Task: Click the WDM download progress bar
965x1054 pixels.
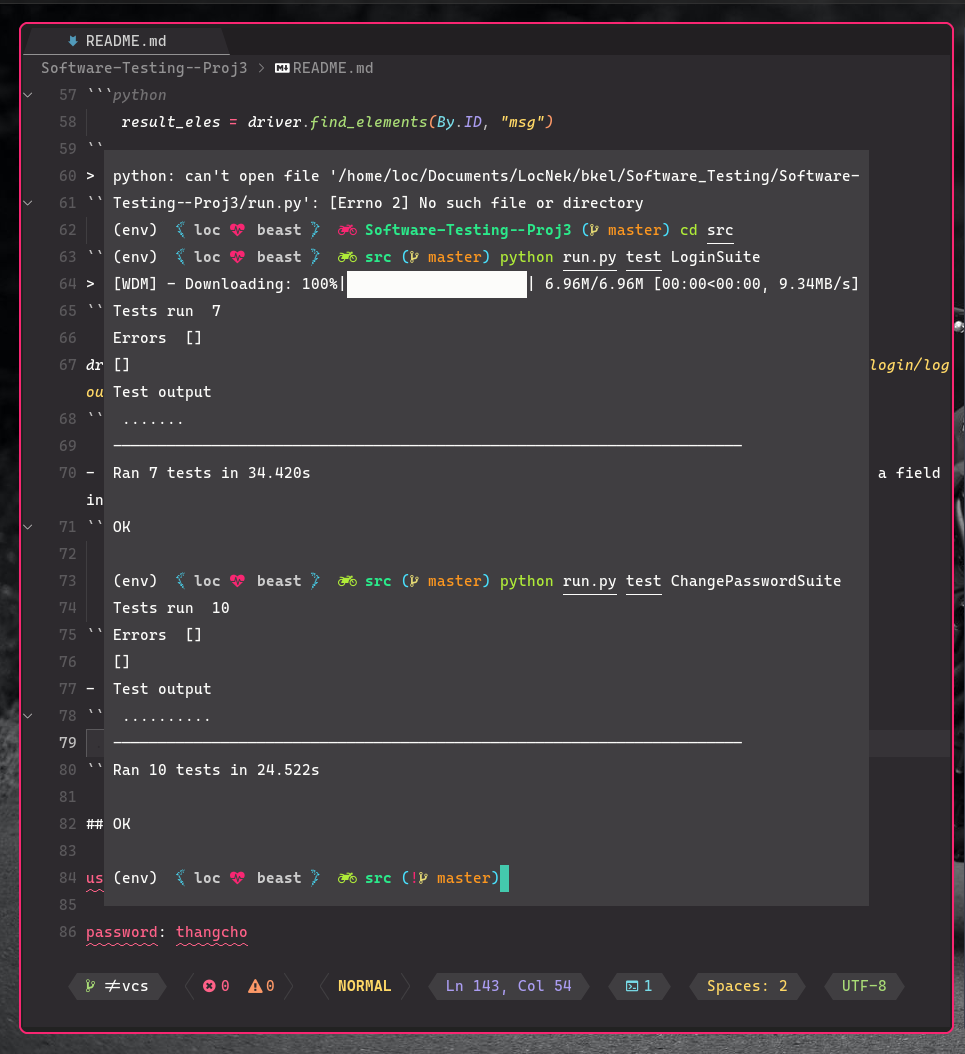Action: pyautogui.click(x=437, y=284)
